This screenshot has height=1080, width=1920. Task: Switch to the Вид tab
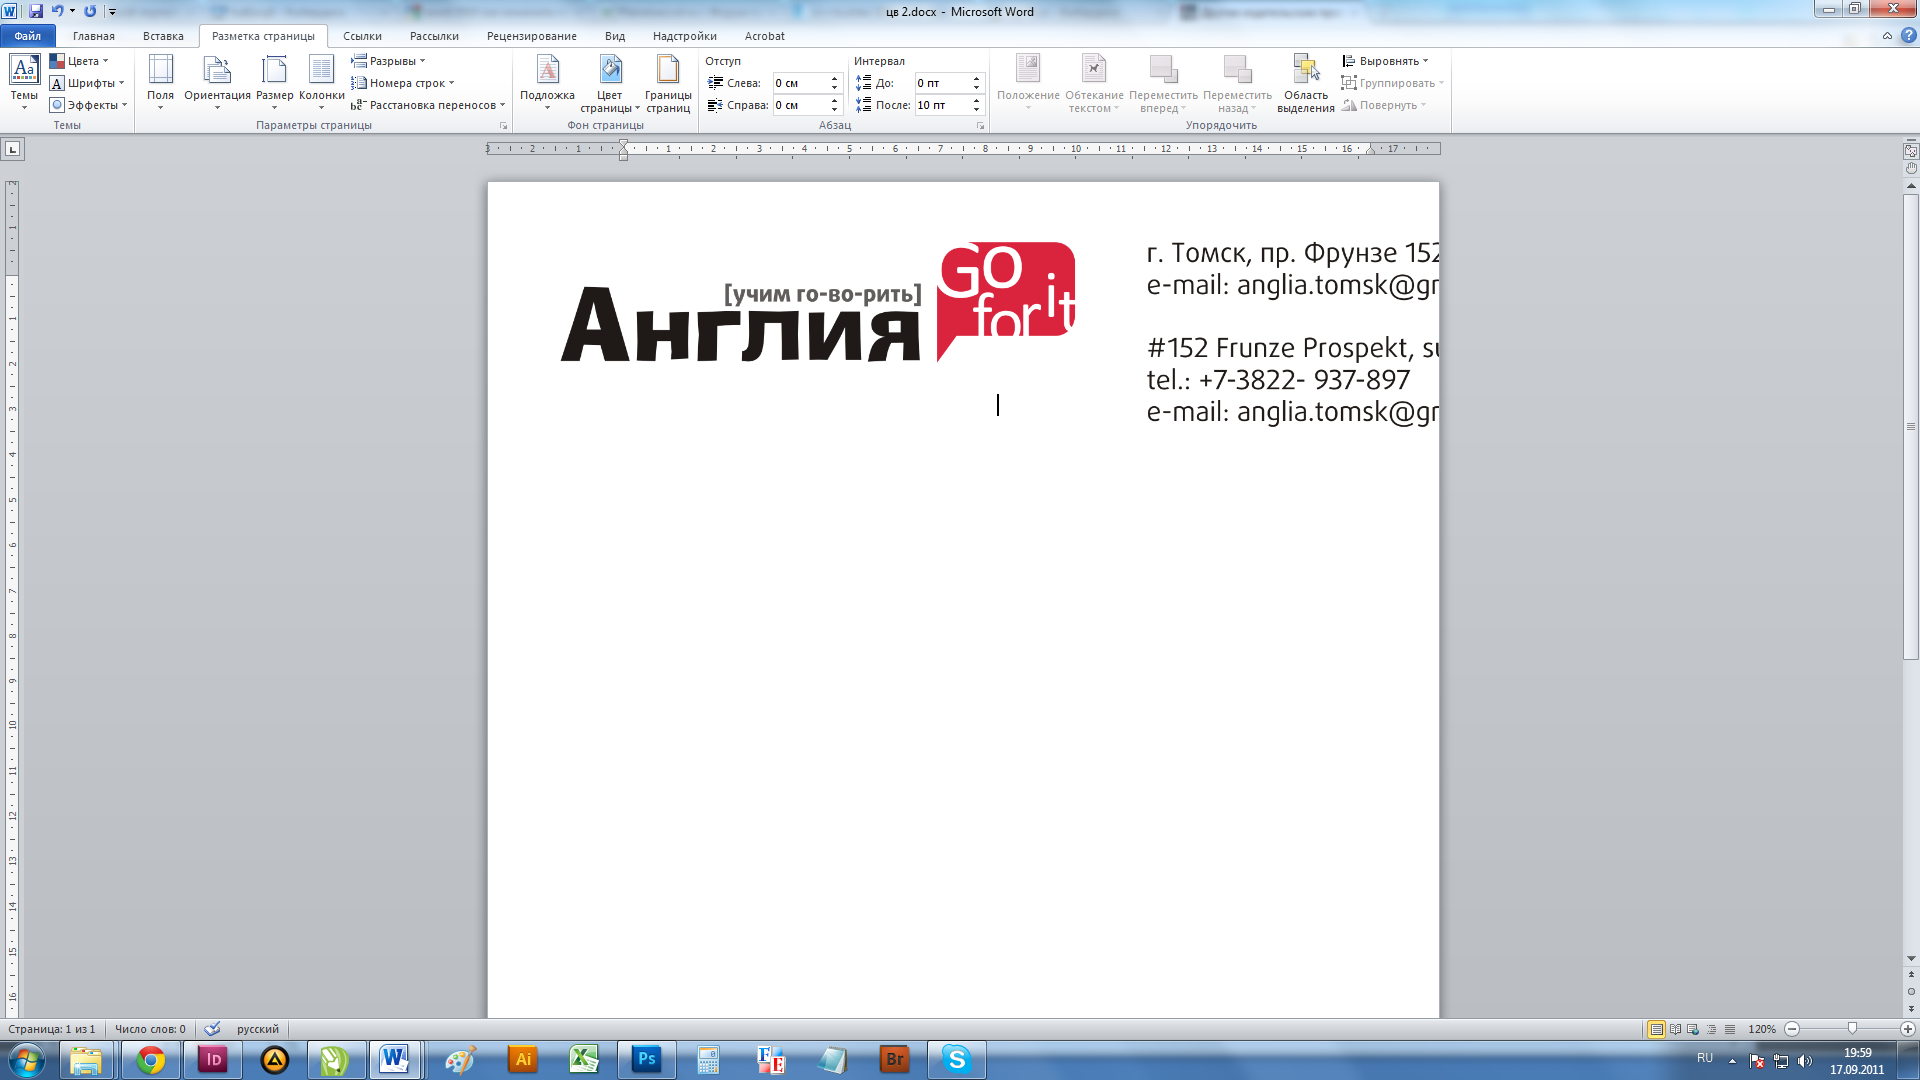coord(615,36)
